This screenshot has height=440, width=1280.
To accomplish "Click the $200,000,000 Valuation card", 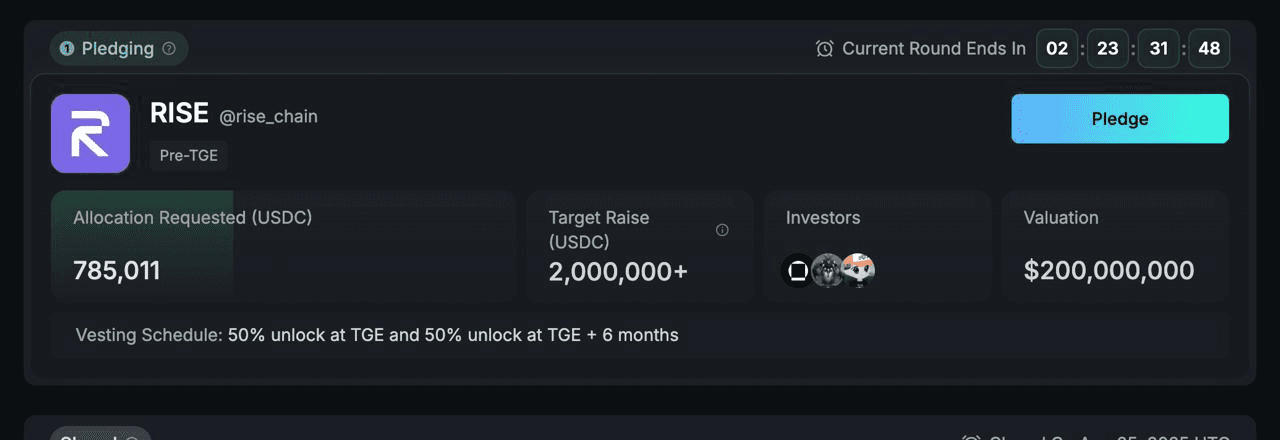I will click(1115, 246).
